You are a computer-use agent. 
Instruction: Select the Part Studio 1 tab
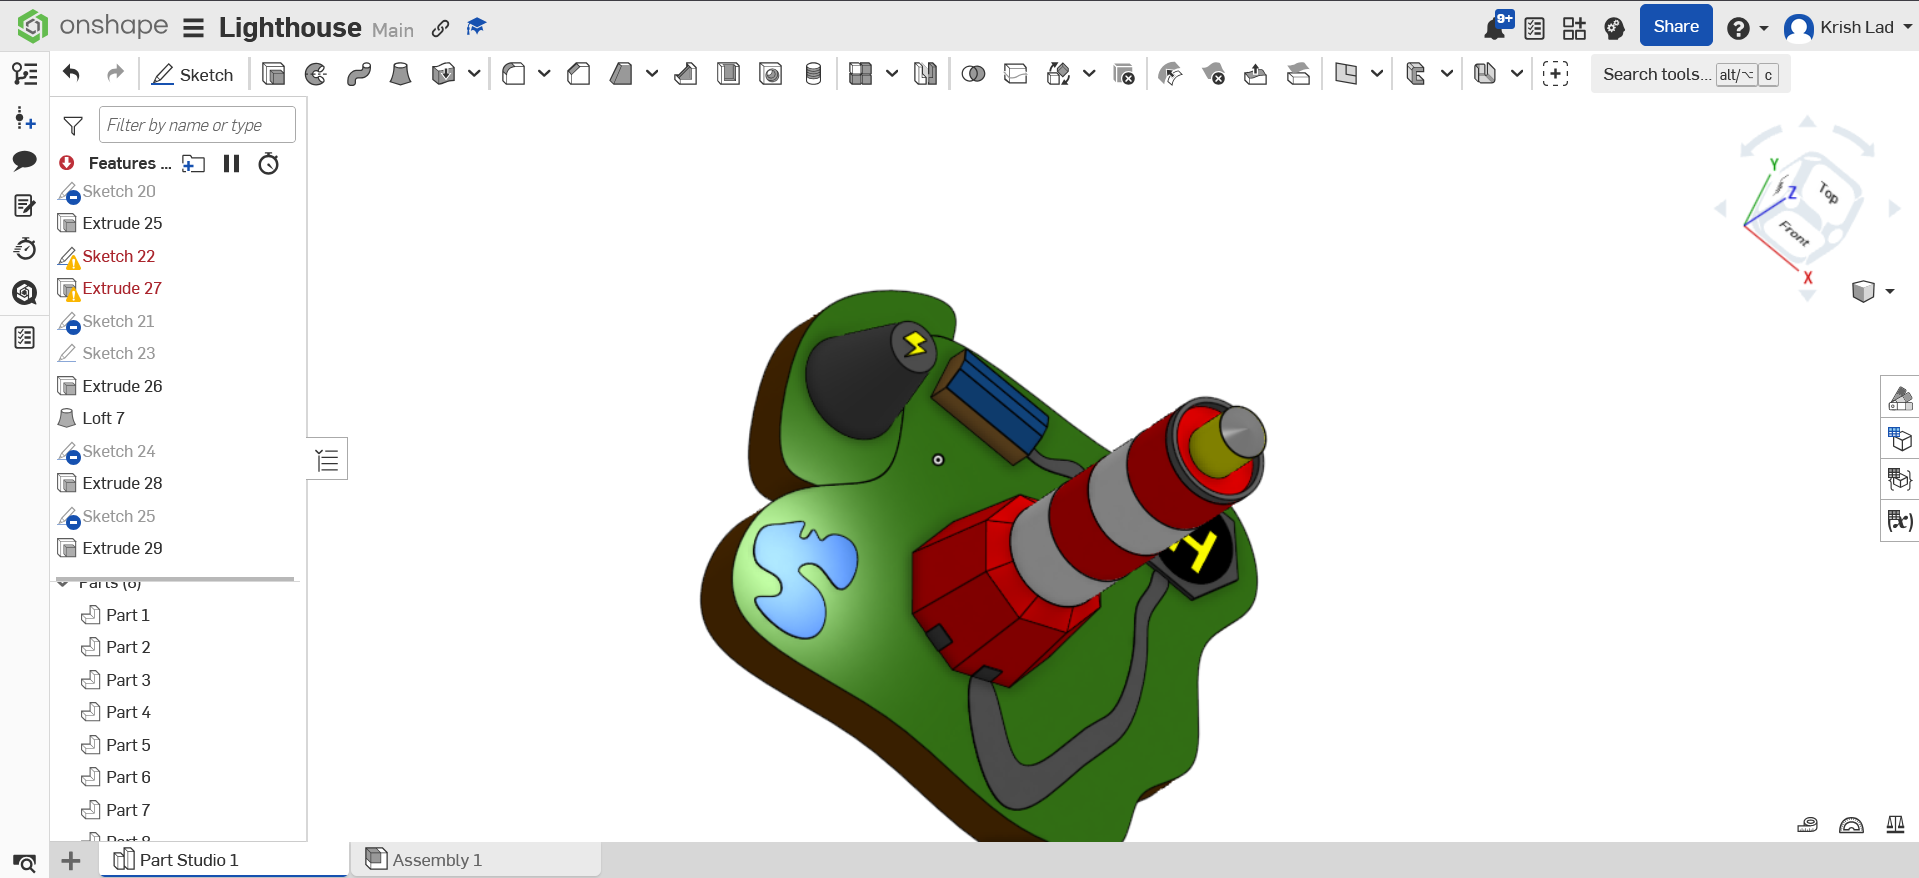click(x=223, y=860)
